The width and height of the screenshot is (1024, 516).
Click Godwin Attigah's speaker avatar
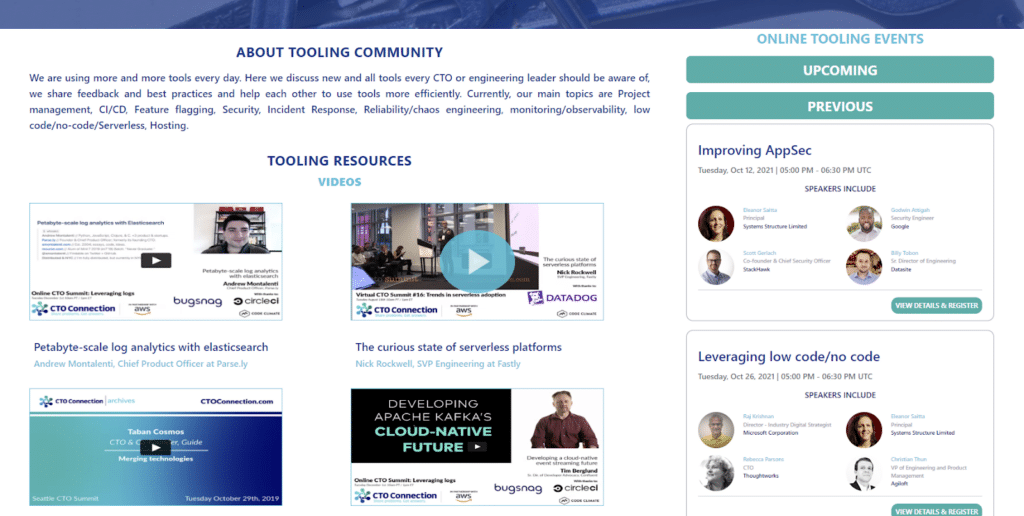click(864, 223)
